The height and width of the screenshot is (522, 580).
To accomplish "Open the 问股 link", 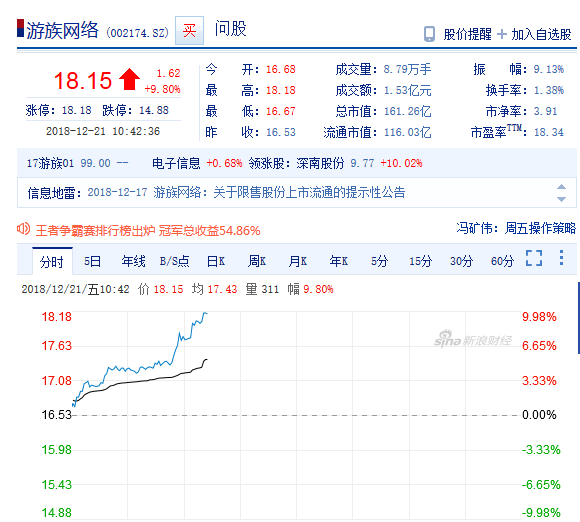I will pyautogui.click(x=230, y=28).
